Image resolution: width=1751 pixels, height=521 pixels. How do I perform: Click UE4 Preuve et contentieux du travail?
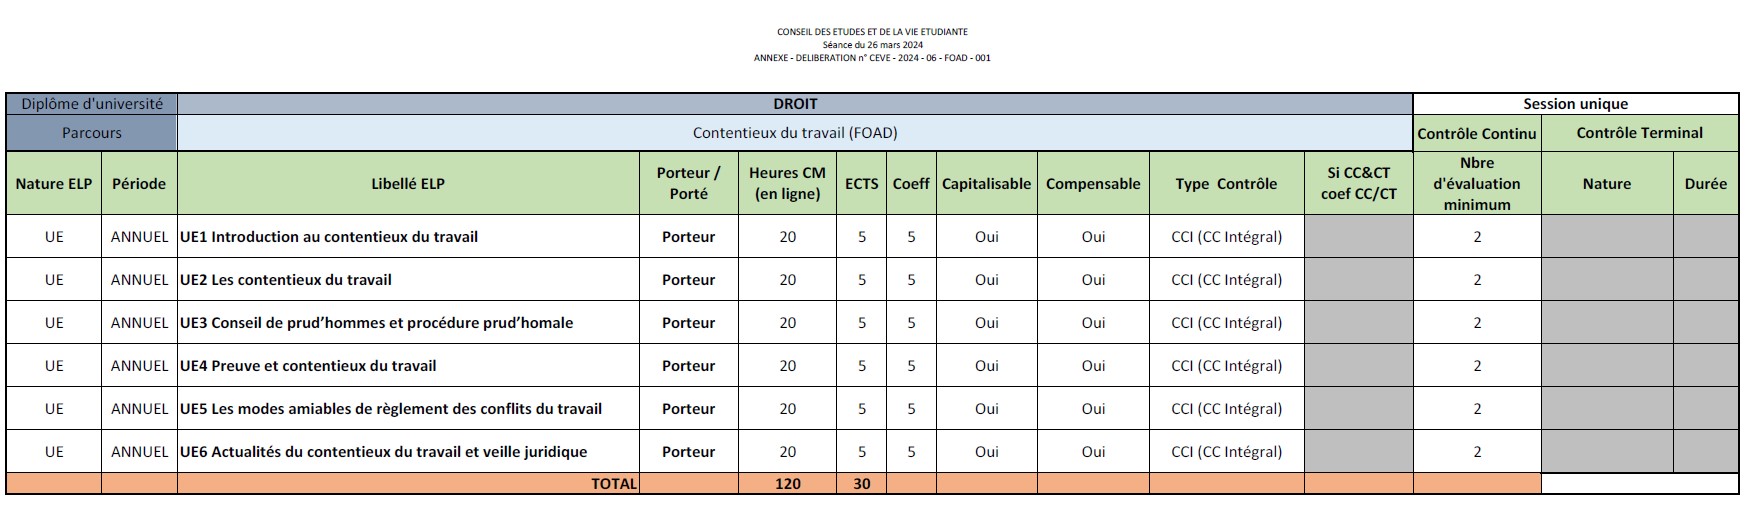(x=308, y=366)
